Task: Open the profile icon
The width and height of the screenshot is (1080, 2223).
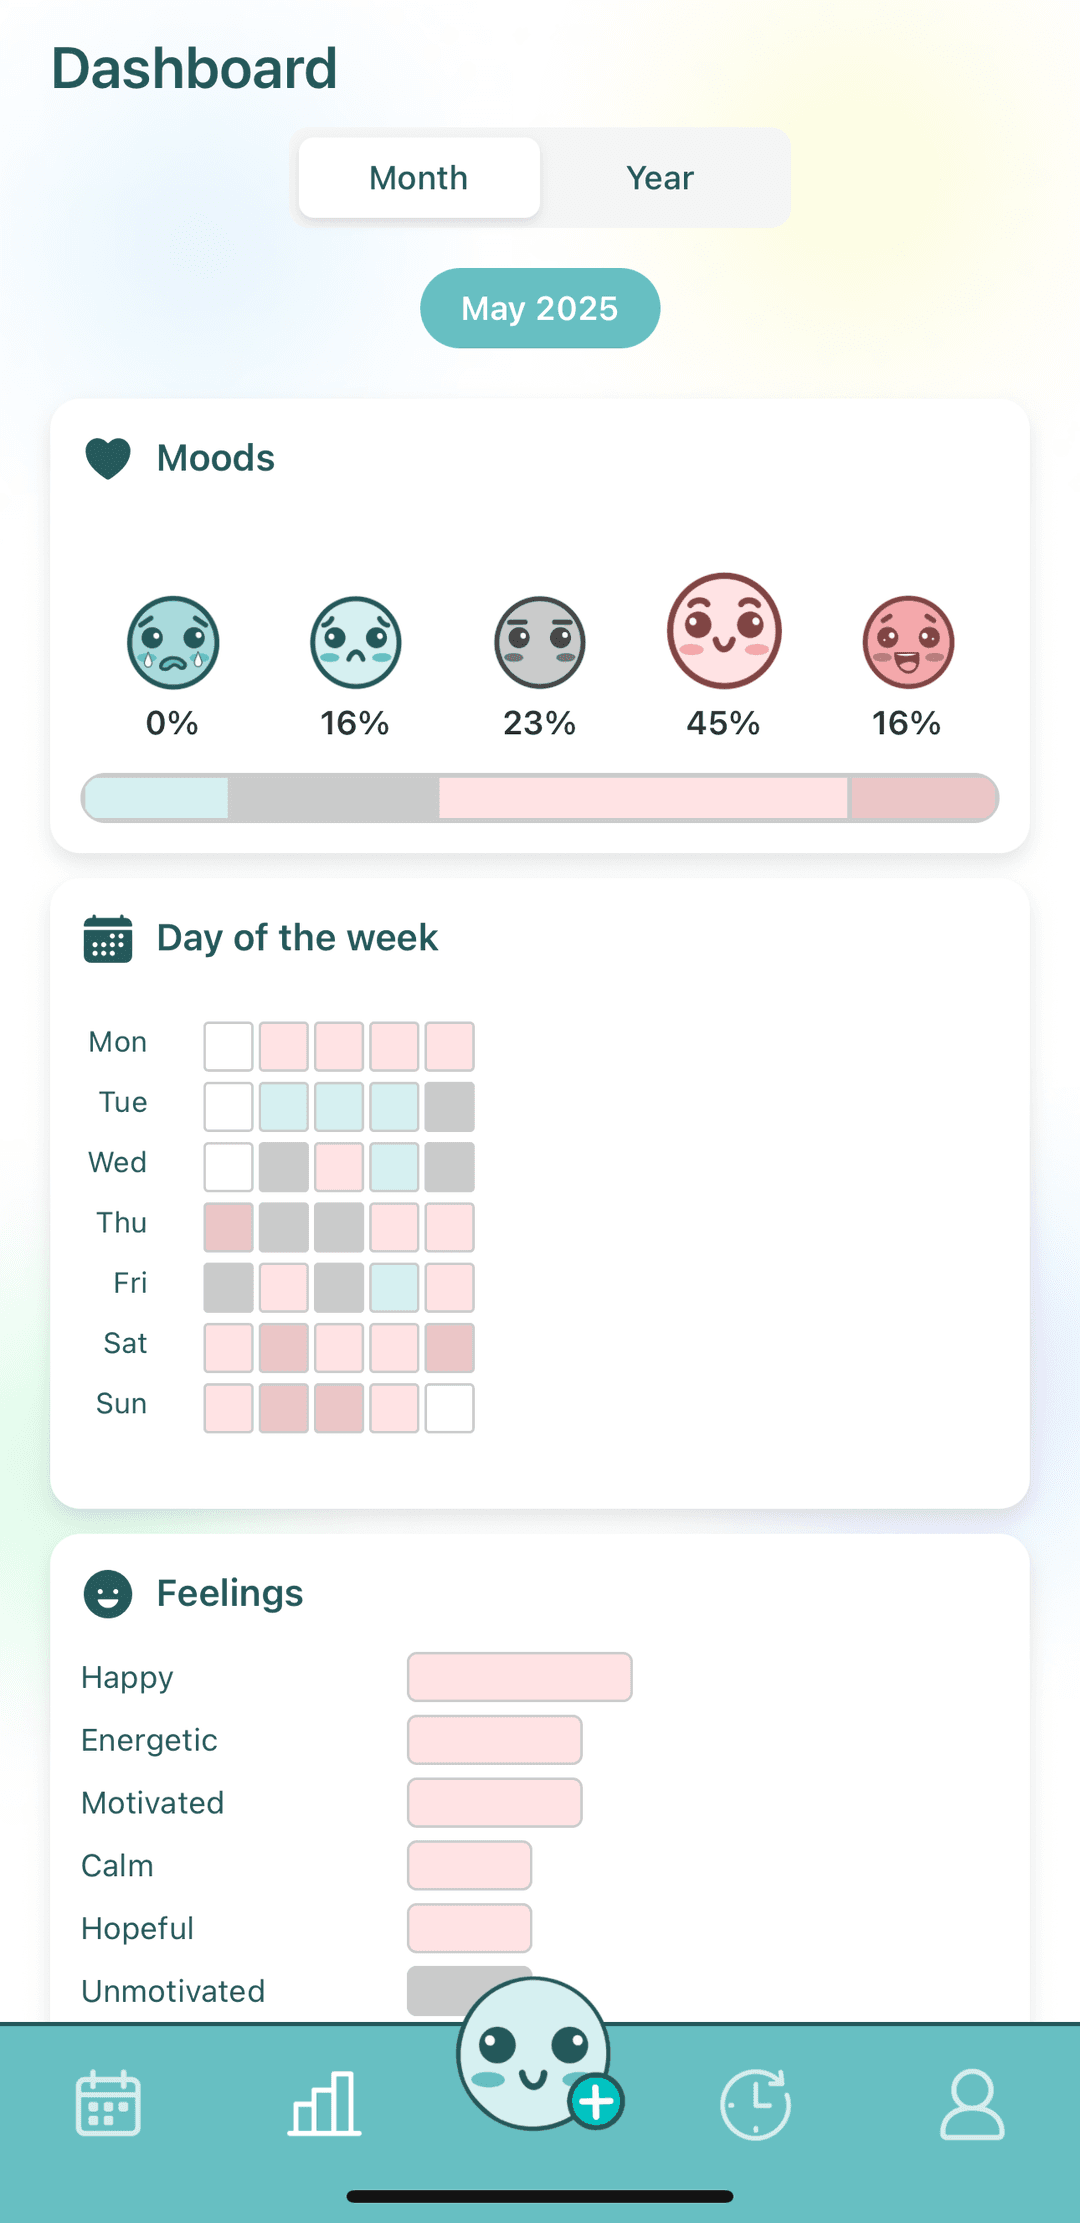Action: click(x=971, y=2102)
